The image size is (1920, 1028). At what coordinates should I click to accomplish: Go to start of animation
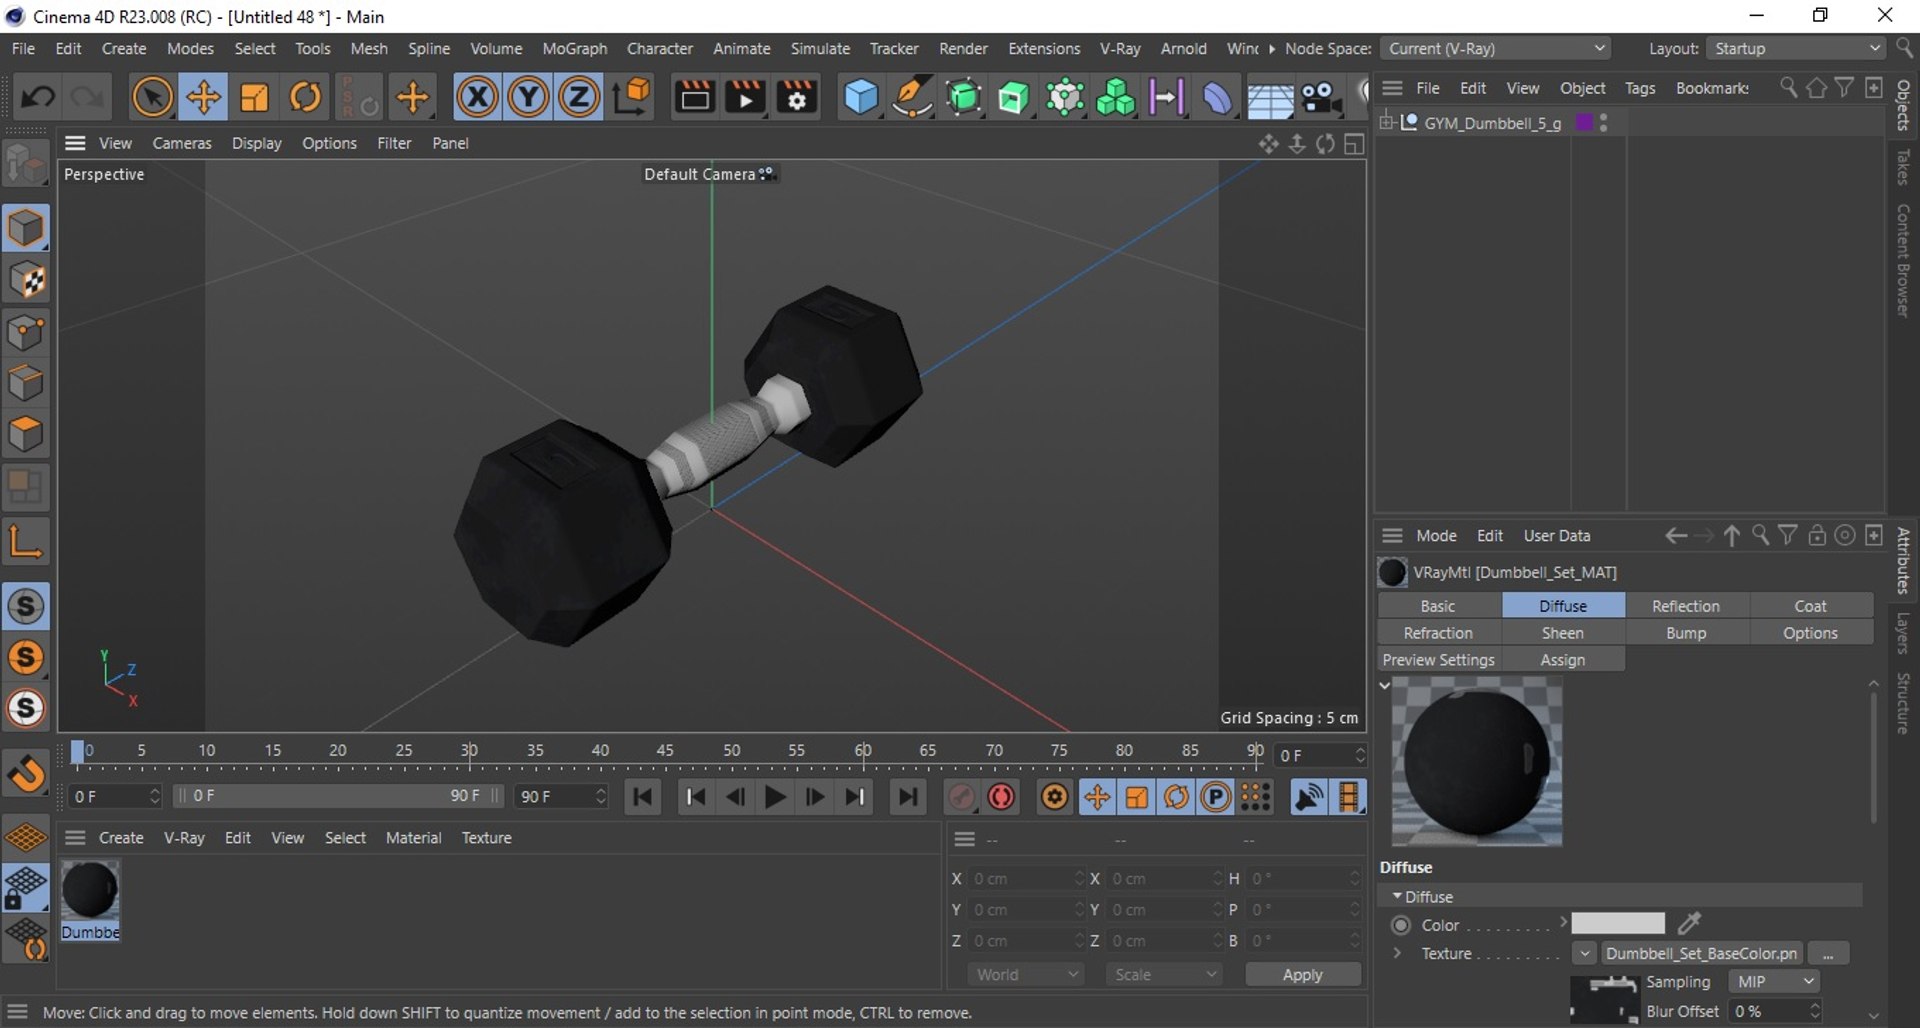coord(643,796)
